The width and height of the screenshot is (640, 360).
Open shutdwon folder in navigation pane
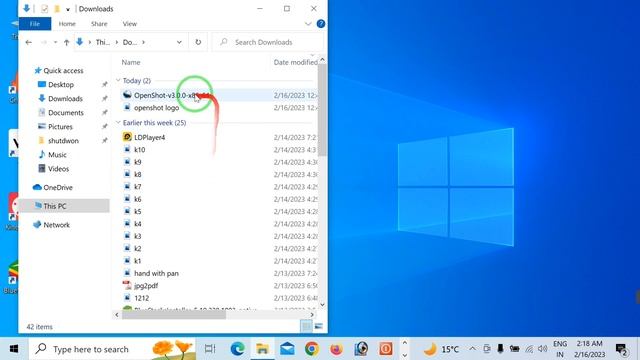point(63,140)
